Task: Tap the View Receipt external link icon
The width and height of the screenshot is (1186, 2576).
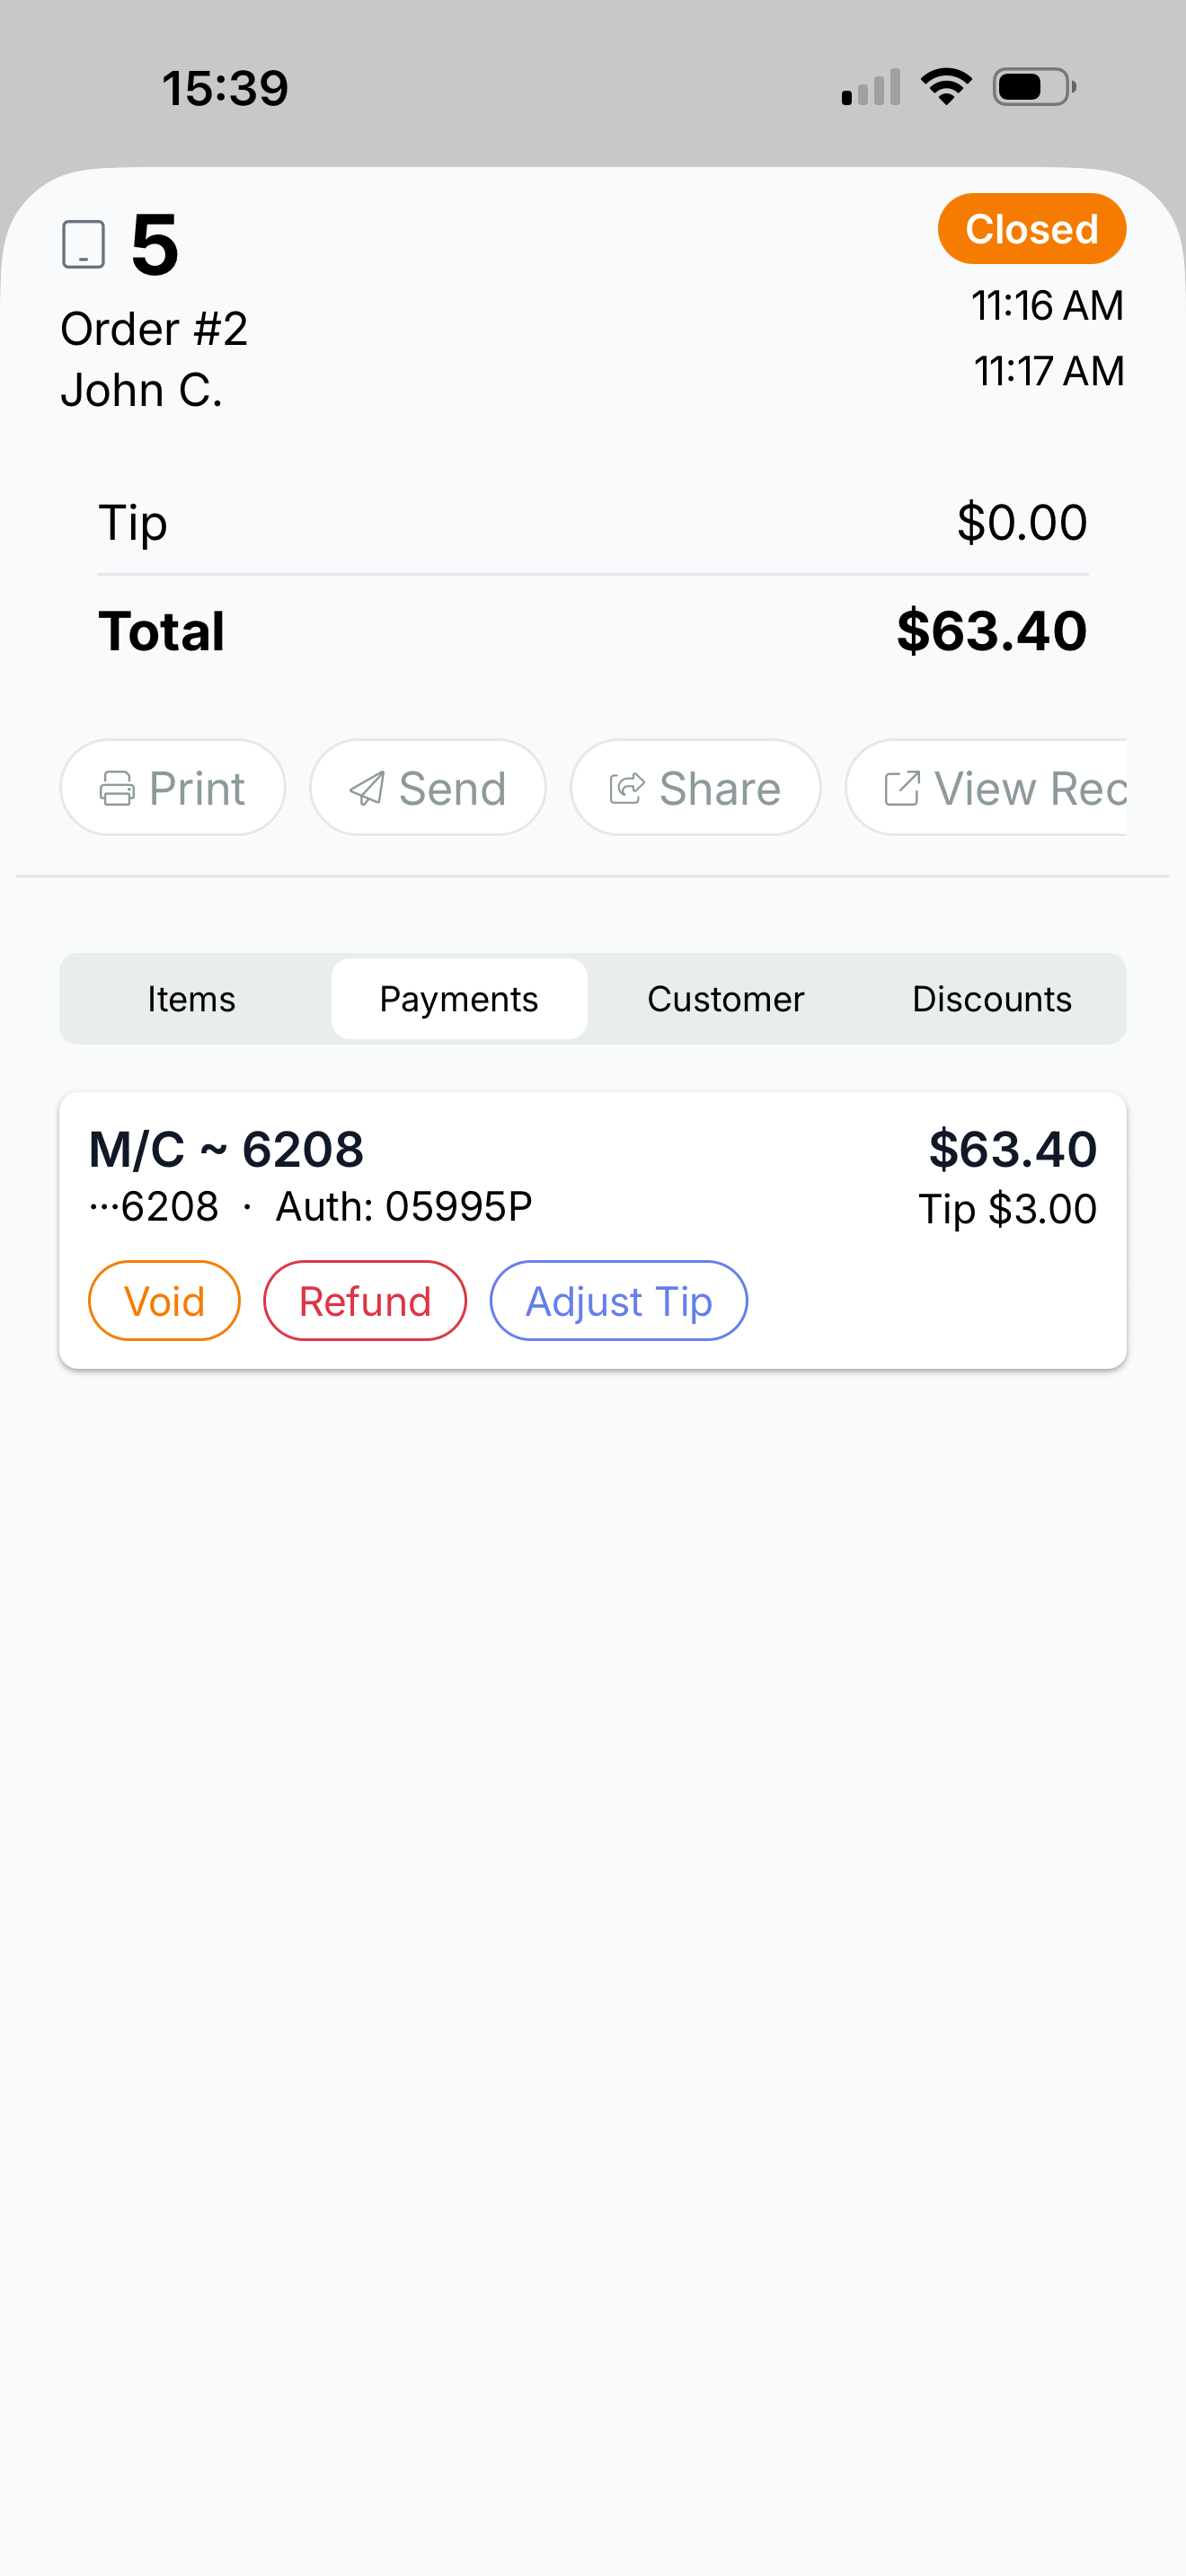Action: point(901,789)
